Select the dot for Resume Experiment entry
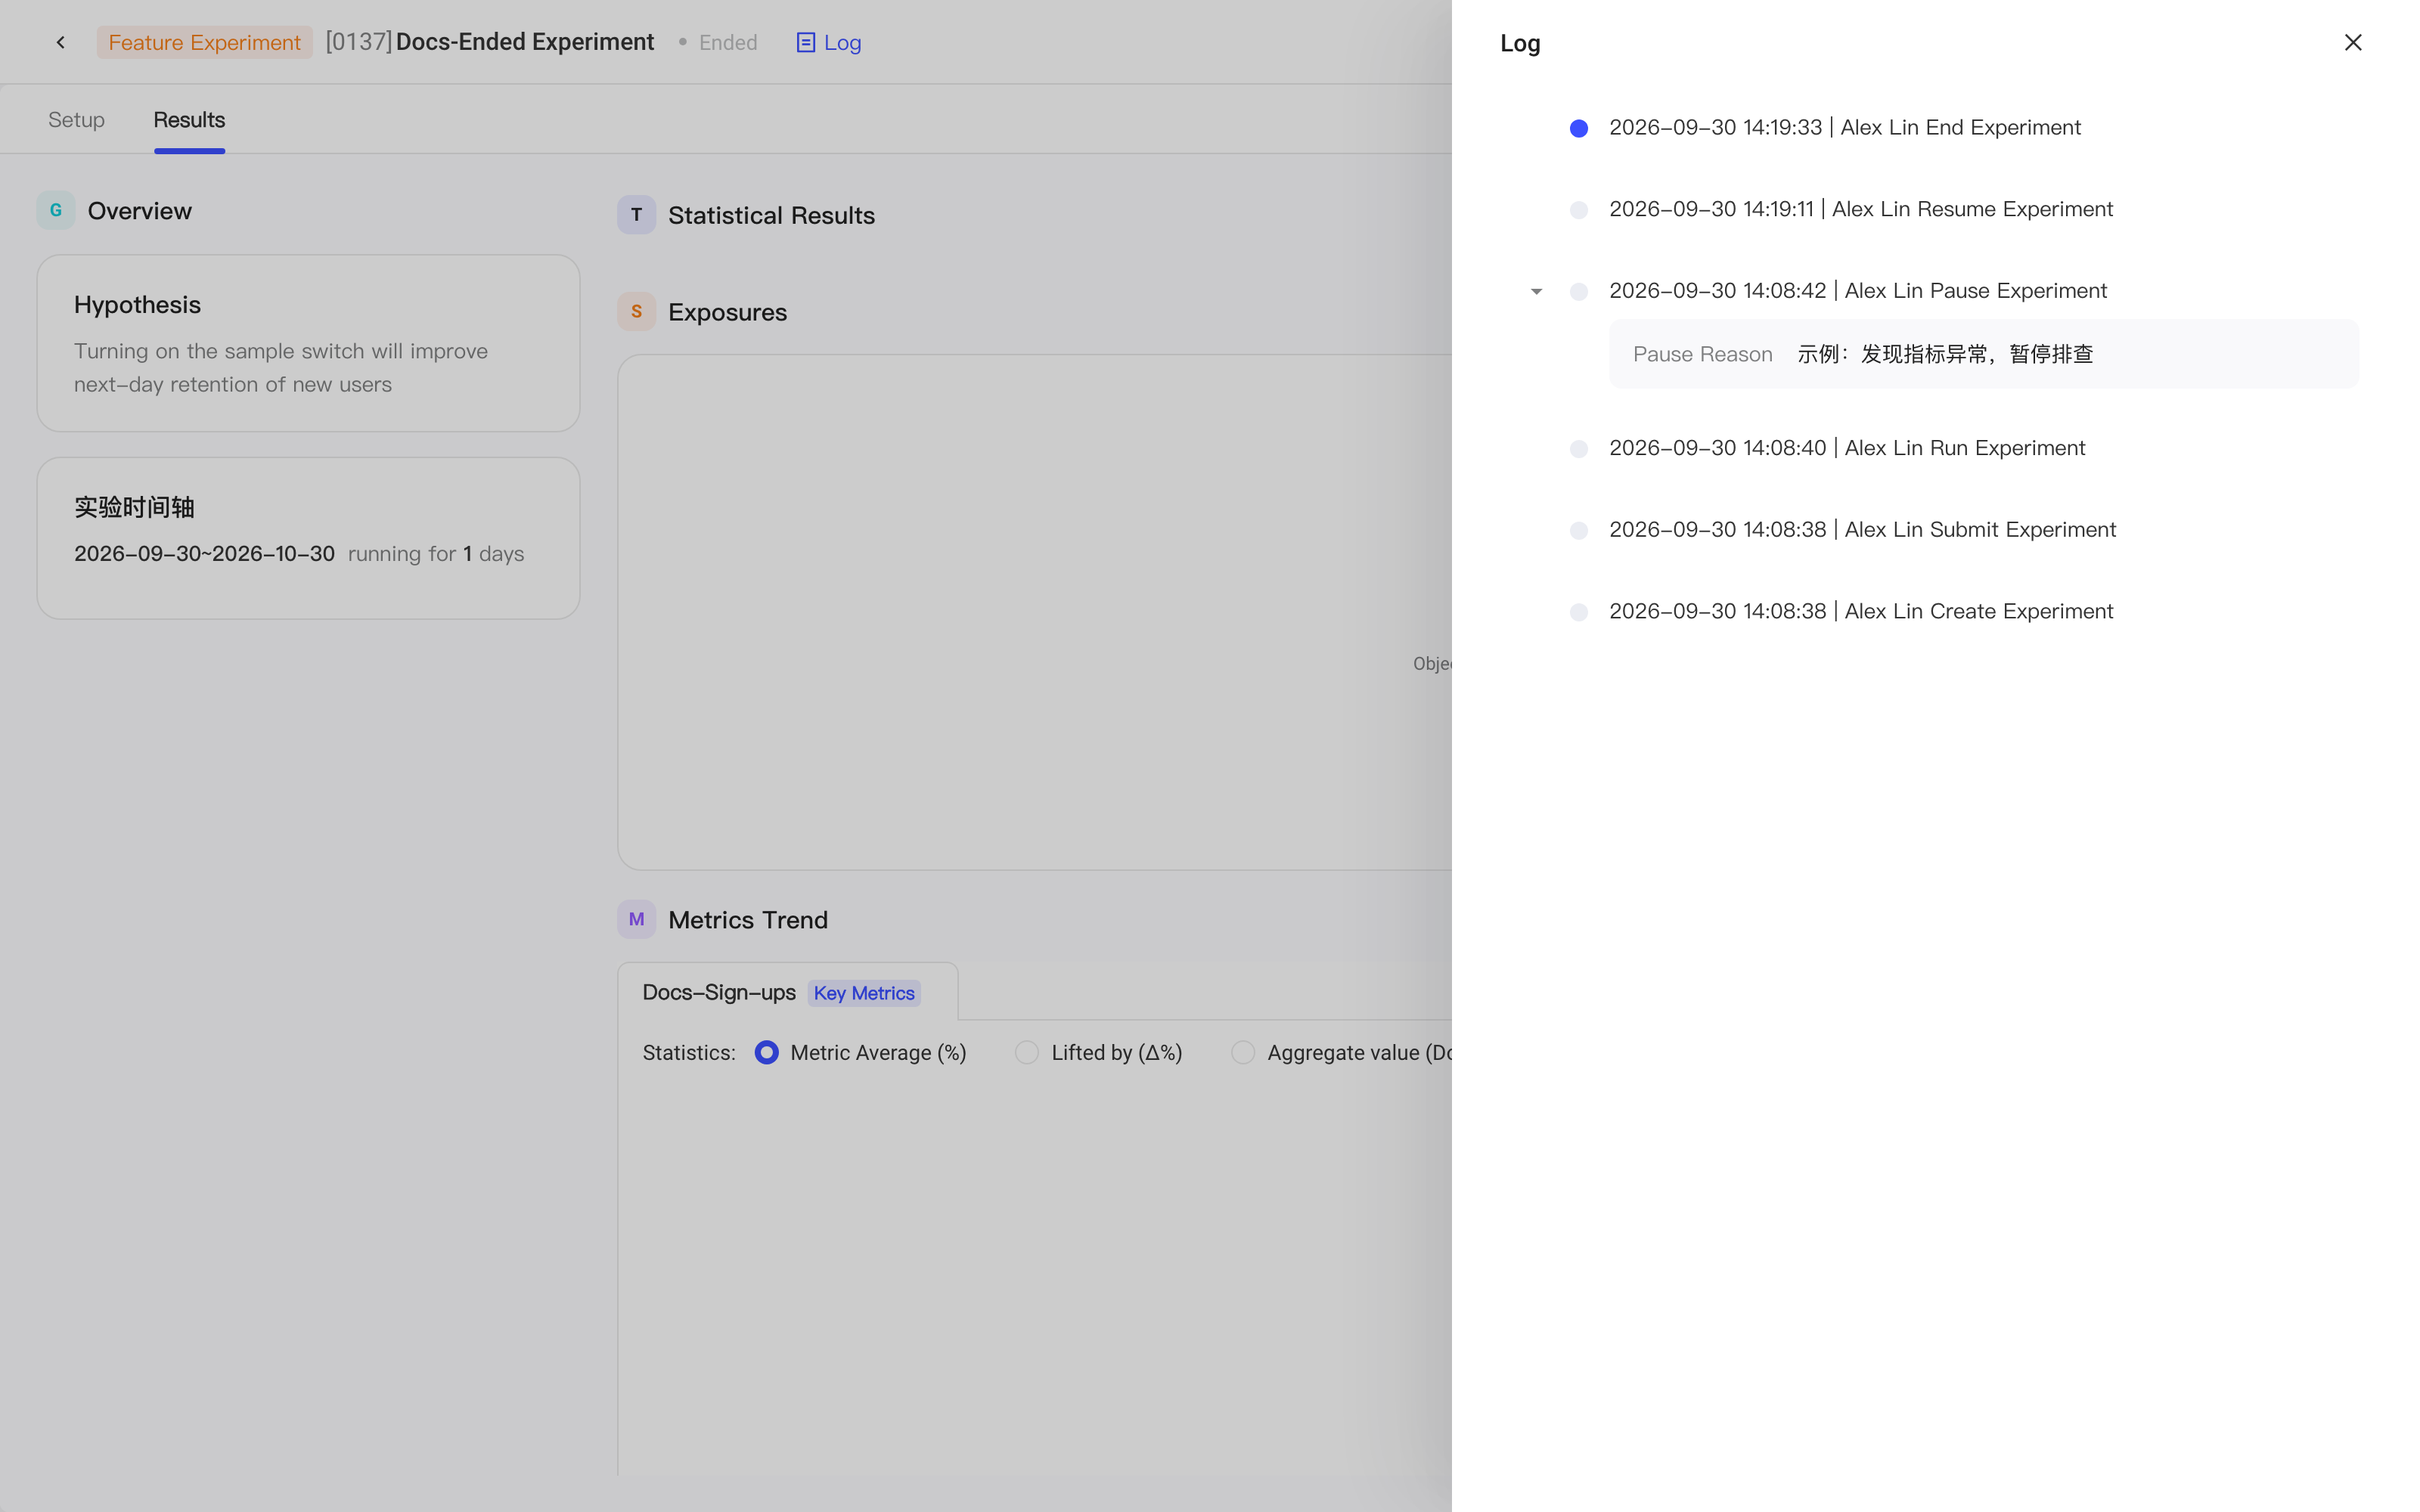 pyautogui.click(x=1578, y=210)
